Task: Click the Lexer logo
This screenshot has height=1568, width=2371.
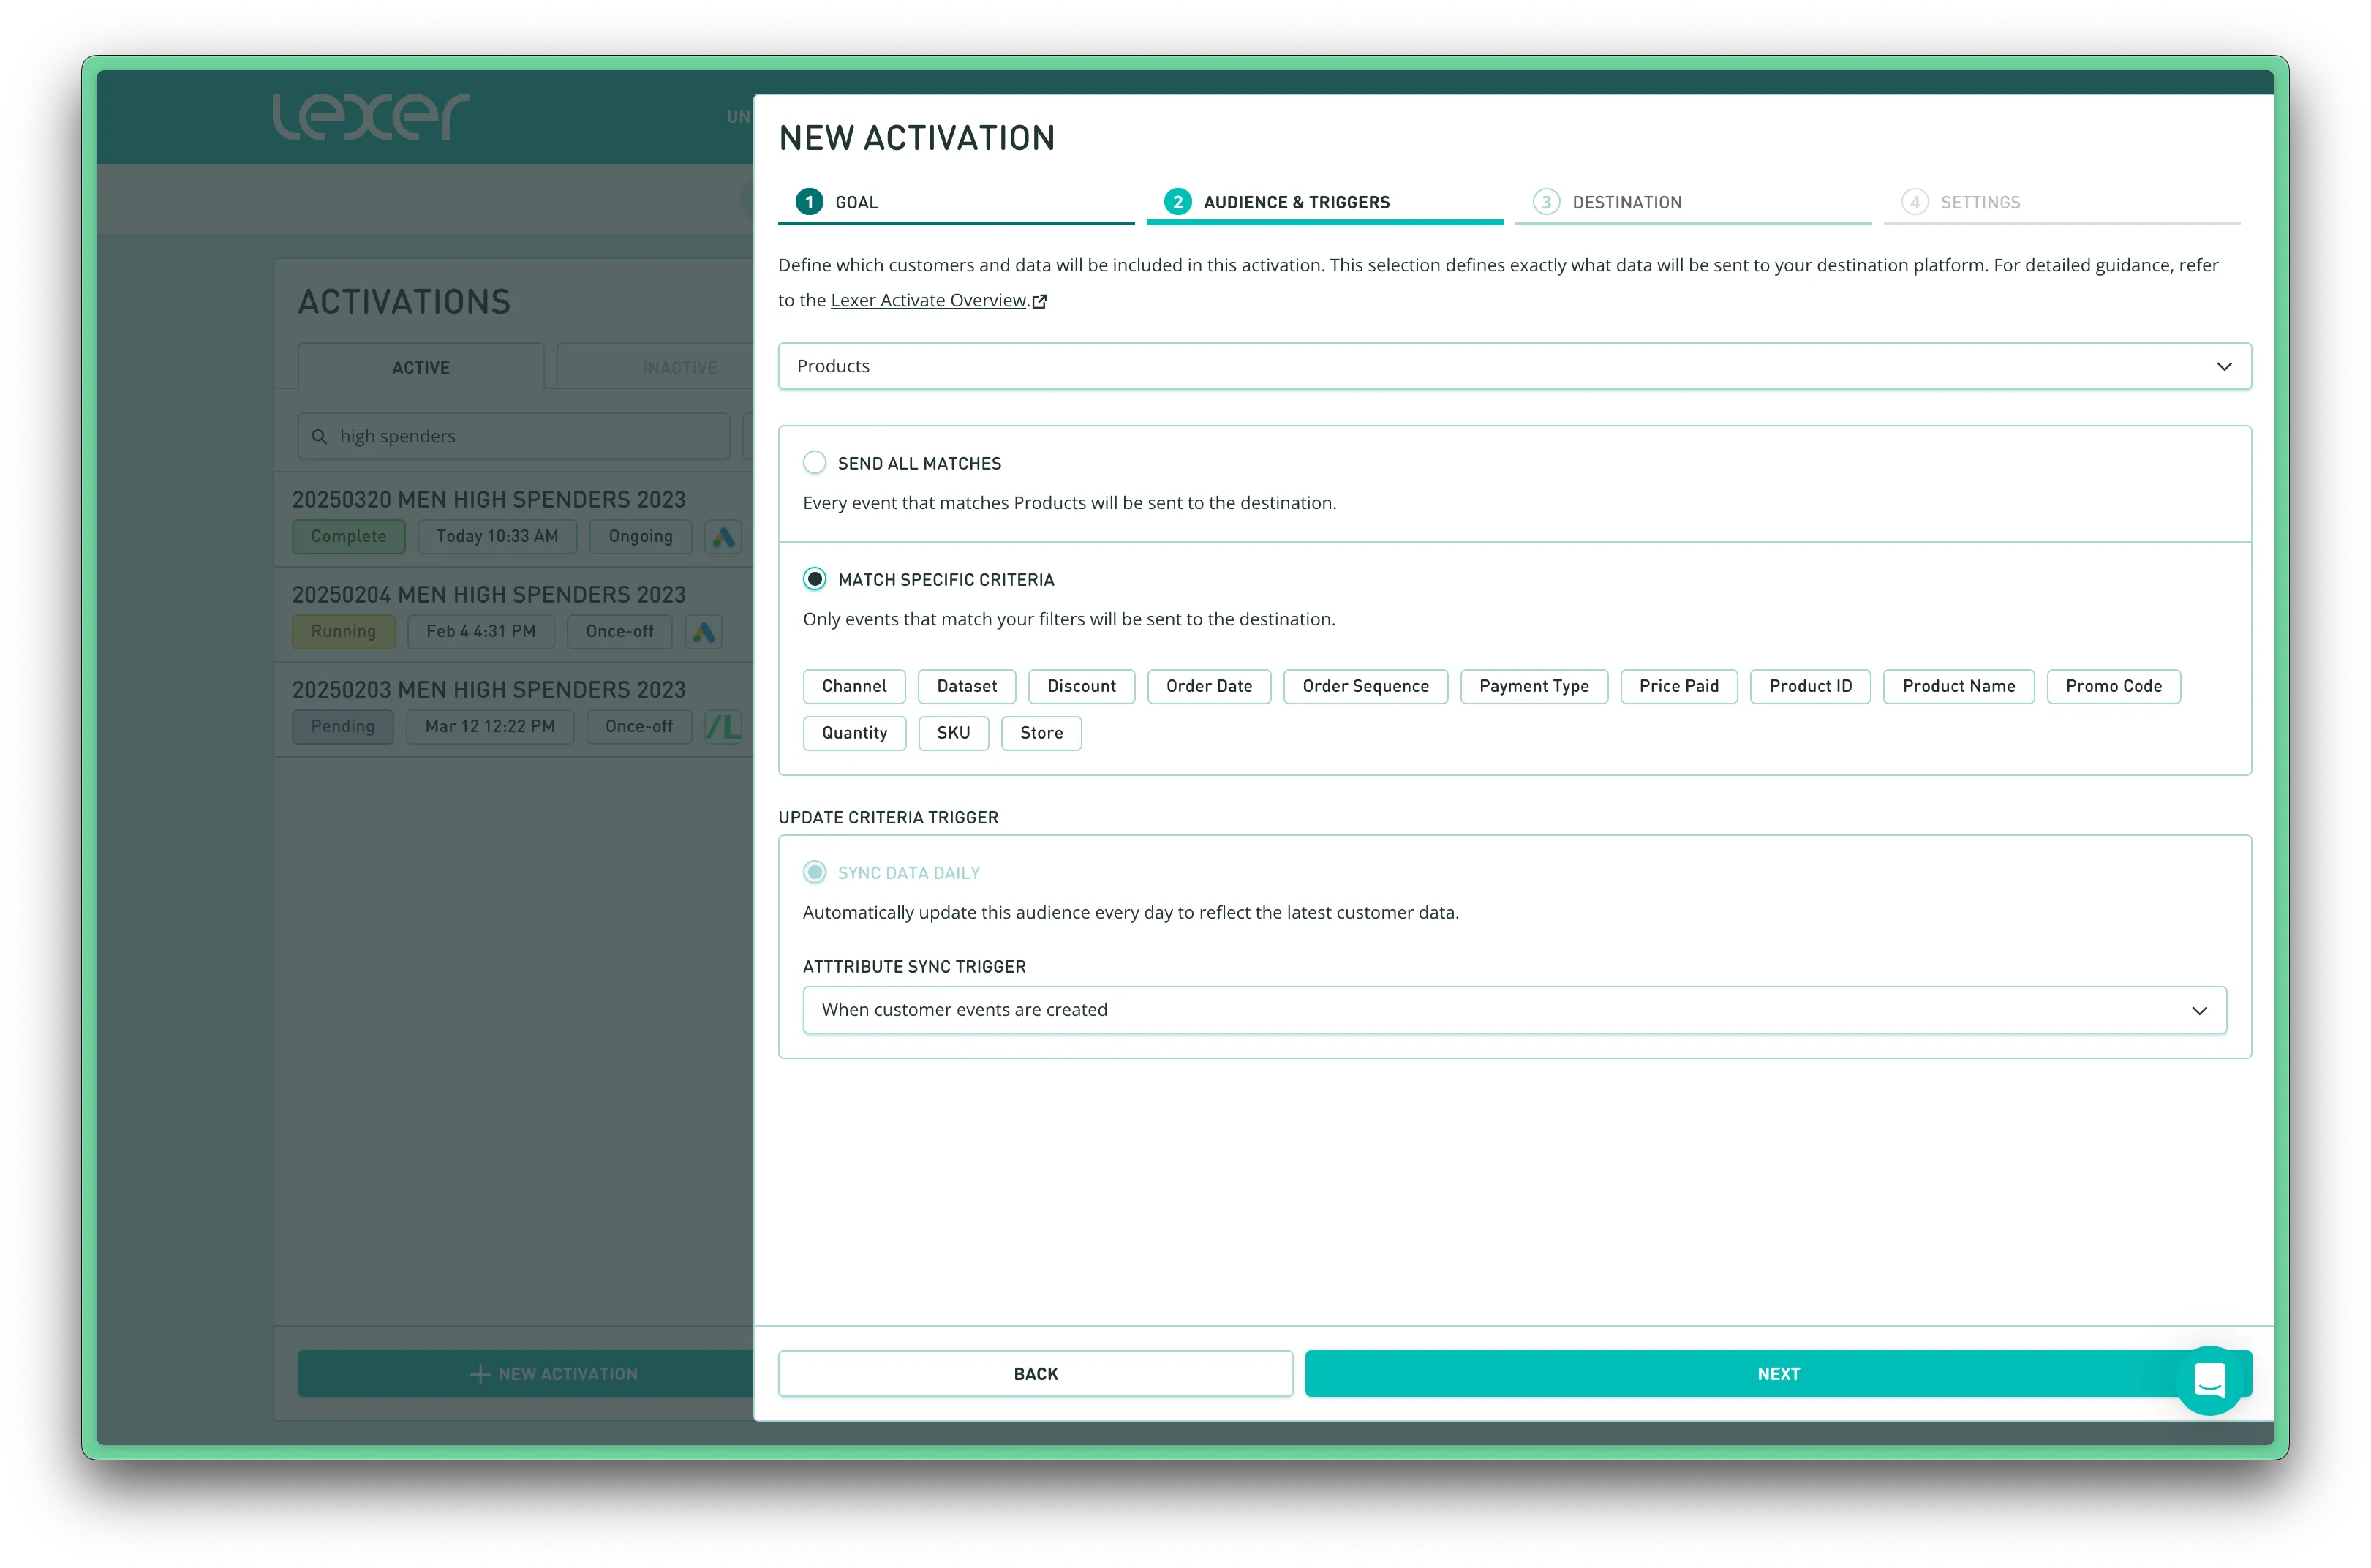Action: (370, 116)
